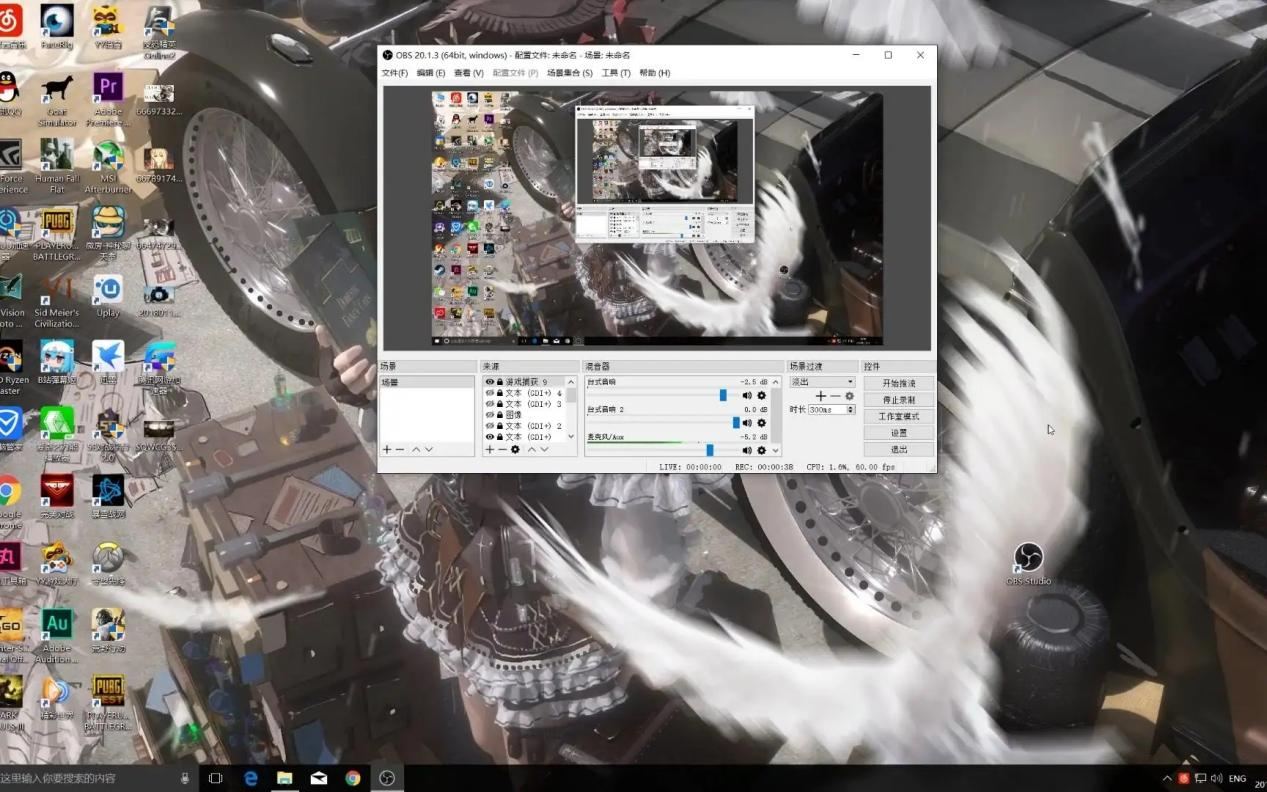This screenshot has width=1267, height=792.
Task: Open source properties gear in 来源 panel
Action: (x=515, y=450)
